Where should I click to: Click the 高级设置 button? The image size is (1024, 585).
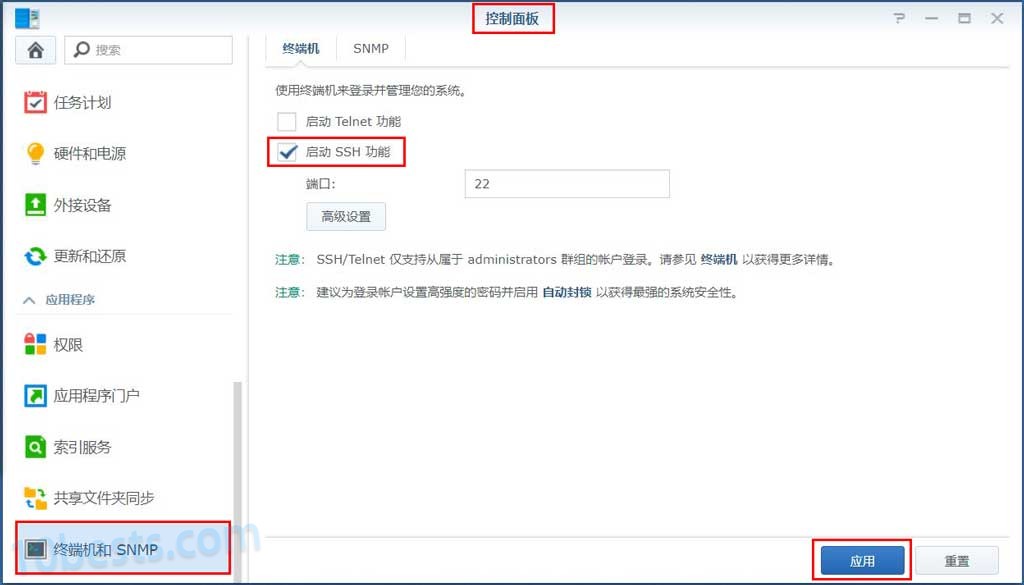tap(346, 217)
